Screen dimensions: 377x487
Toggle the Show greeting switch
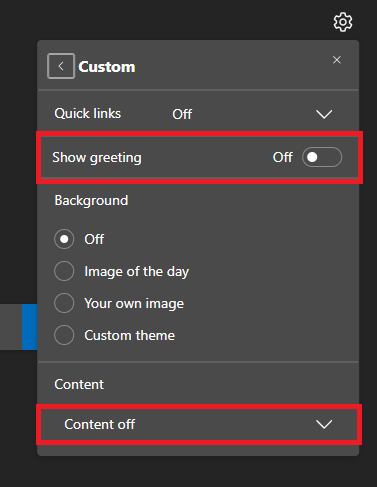coord(322,157)
